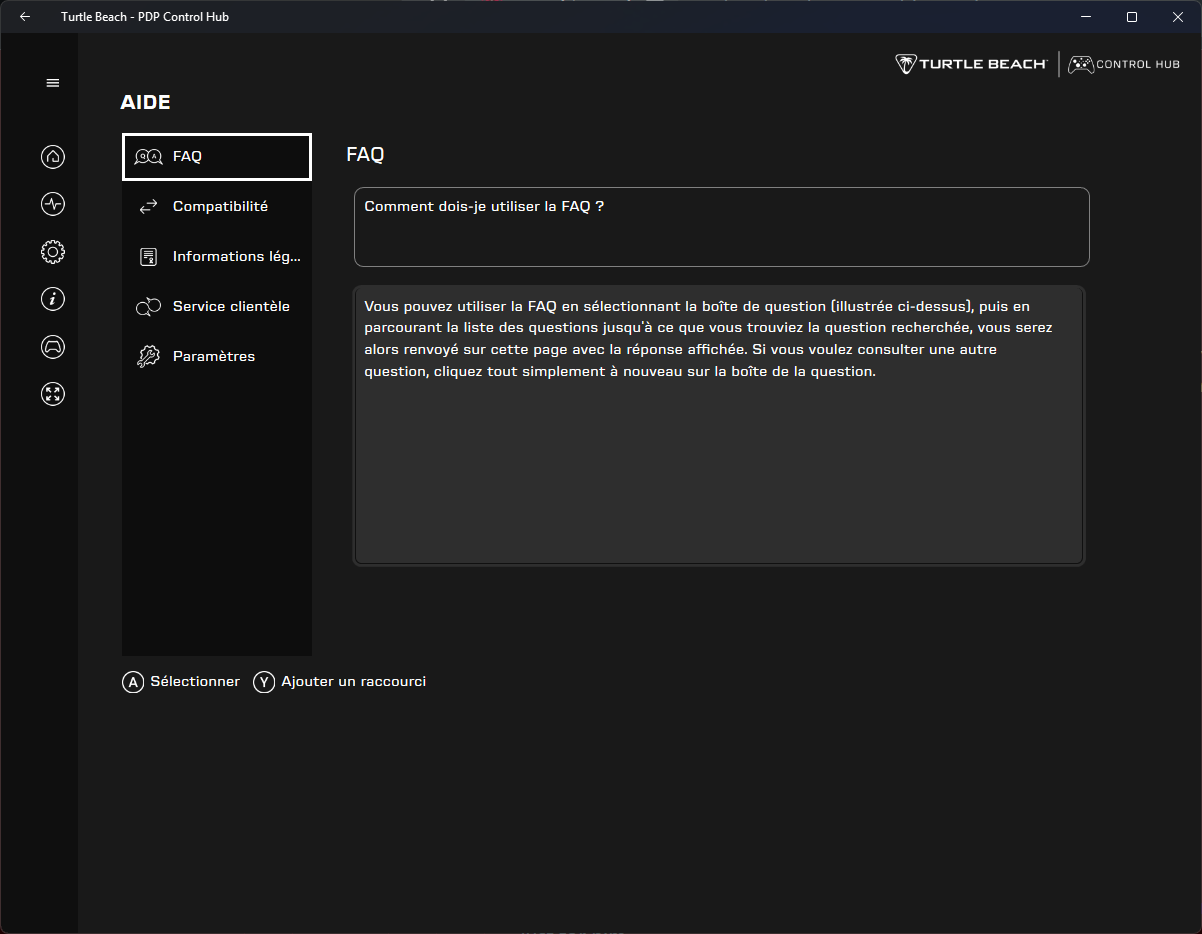The image size is (1202, 934).
Task: Click the expand arrows sidebar icon
Action: [53, 393]
